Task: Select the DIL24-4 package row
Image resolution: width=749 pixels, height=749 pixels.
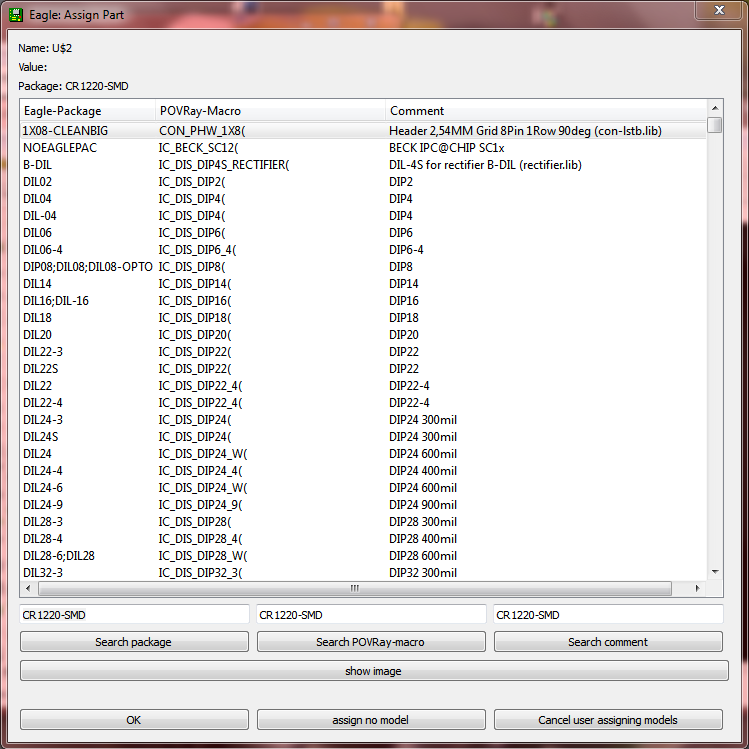Action: click(x=363, y=471)
